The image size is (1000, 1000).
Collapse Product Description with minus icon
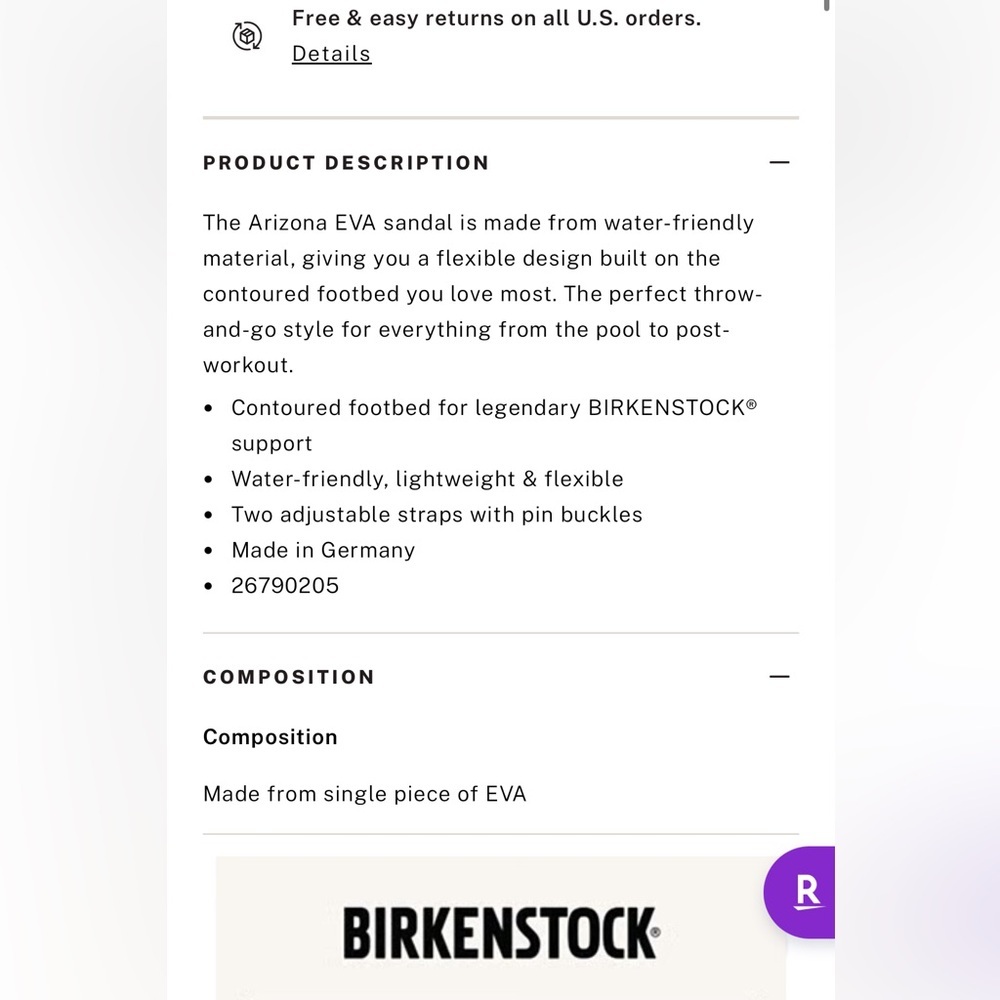[x=779, y=163]
